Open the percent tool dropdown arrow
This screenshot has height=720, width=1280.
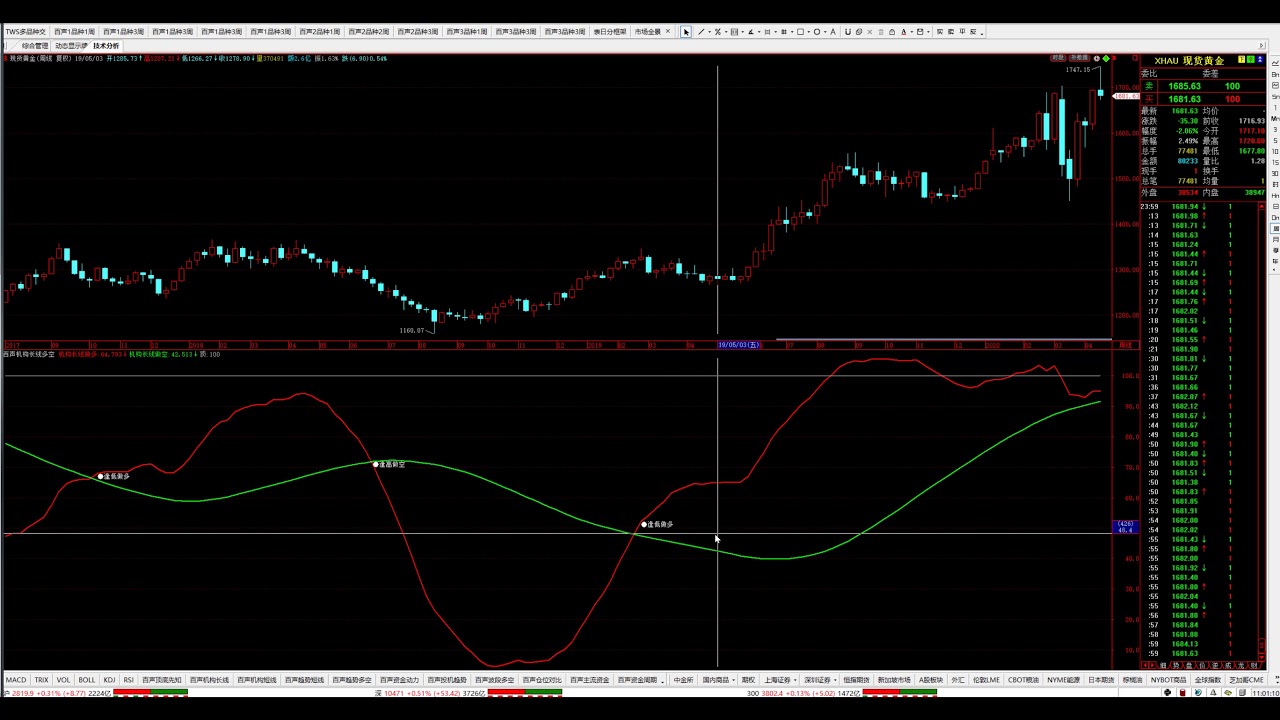pyautogui.click(x=726, y=32)
